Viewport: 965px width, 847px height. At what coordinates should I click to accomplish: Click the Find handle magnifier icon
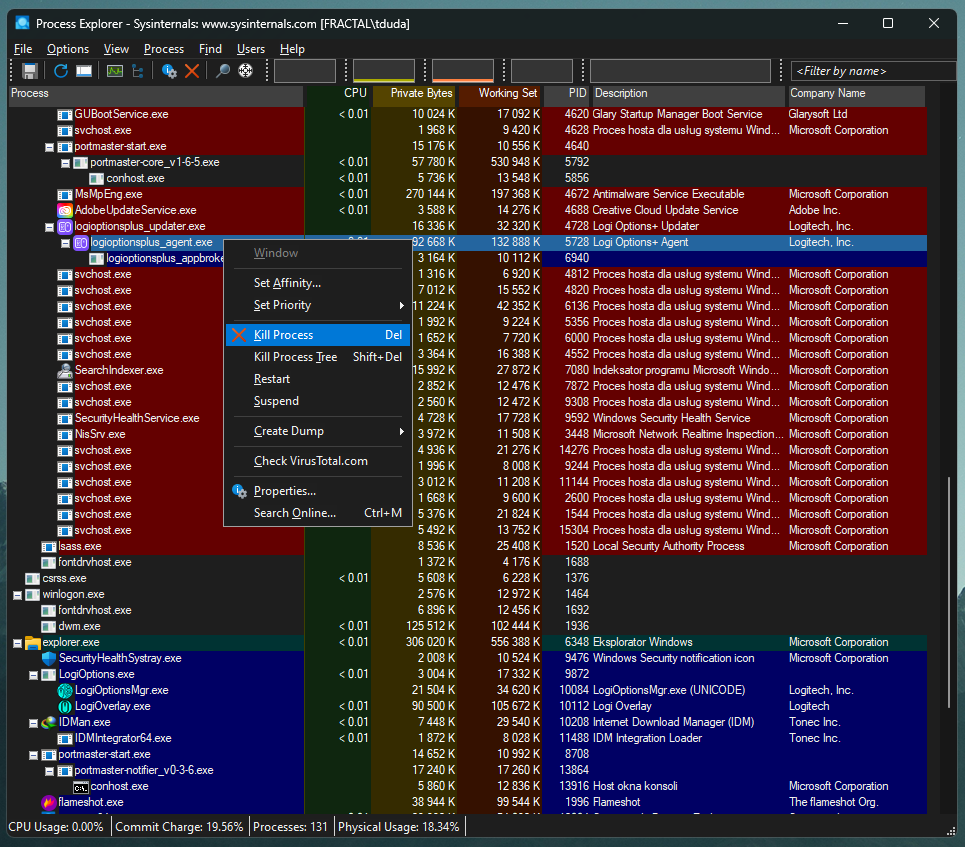pos(223,71)
